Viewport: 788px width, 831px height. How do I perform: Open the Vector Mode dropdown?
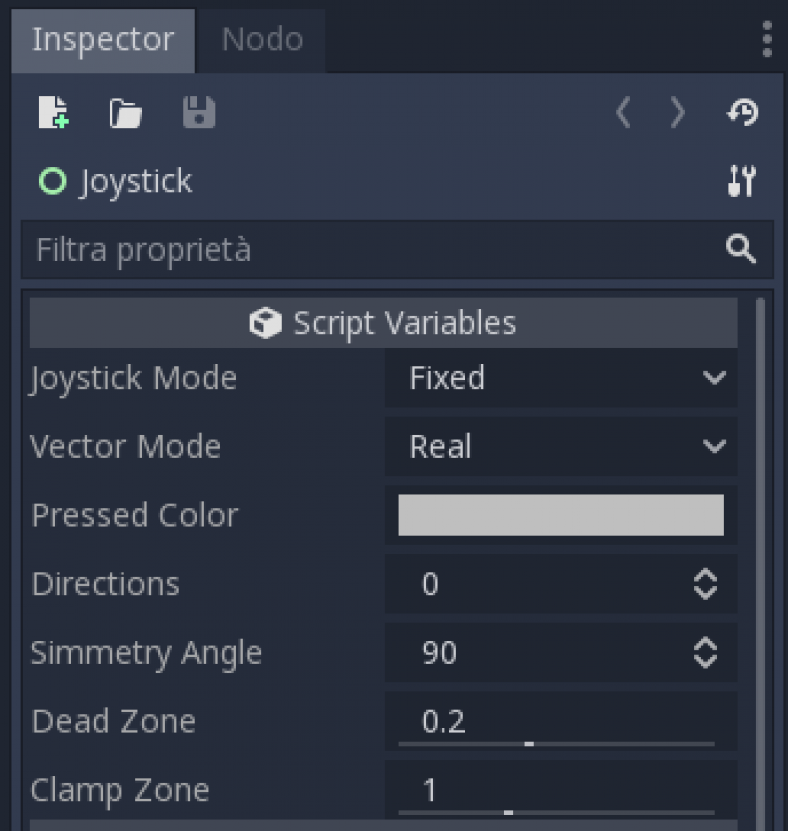point(560,447)
